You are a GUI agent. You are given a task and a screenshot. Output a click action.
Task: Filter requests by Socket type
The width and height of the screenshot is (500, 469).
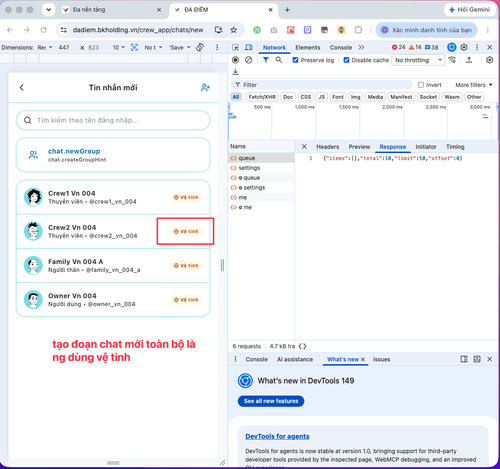tap(428, 97)
